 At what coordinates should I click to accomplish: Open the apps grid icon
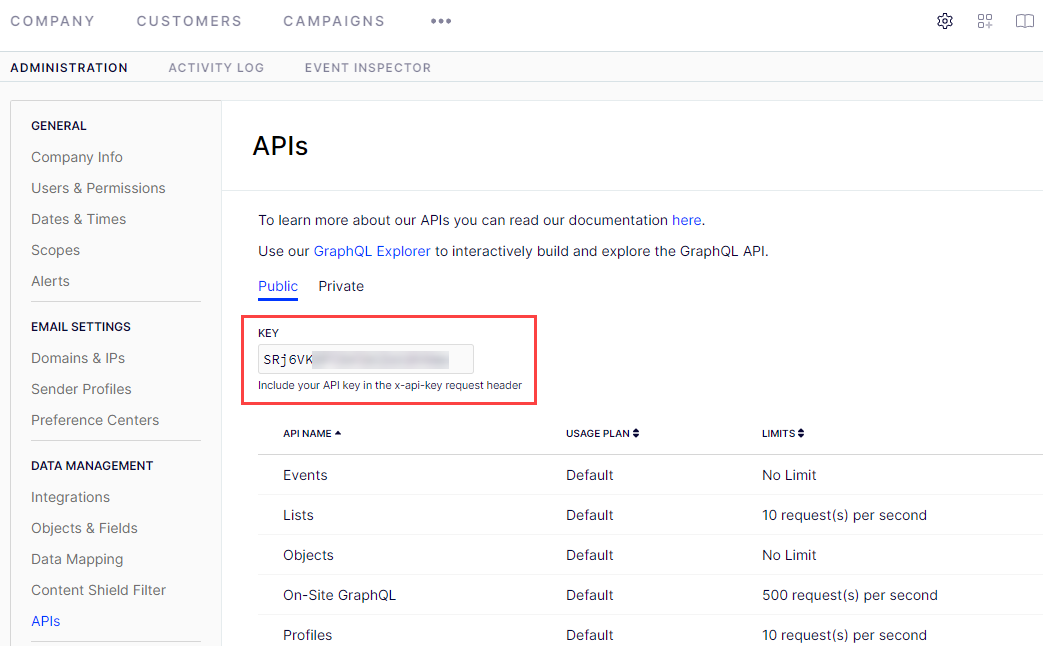[x=985, y=21]
